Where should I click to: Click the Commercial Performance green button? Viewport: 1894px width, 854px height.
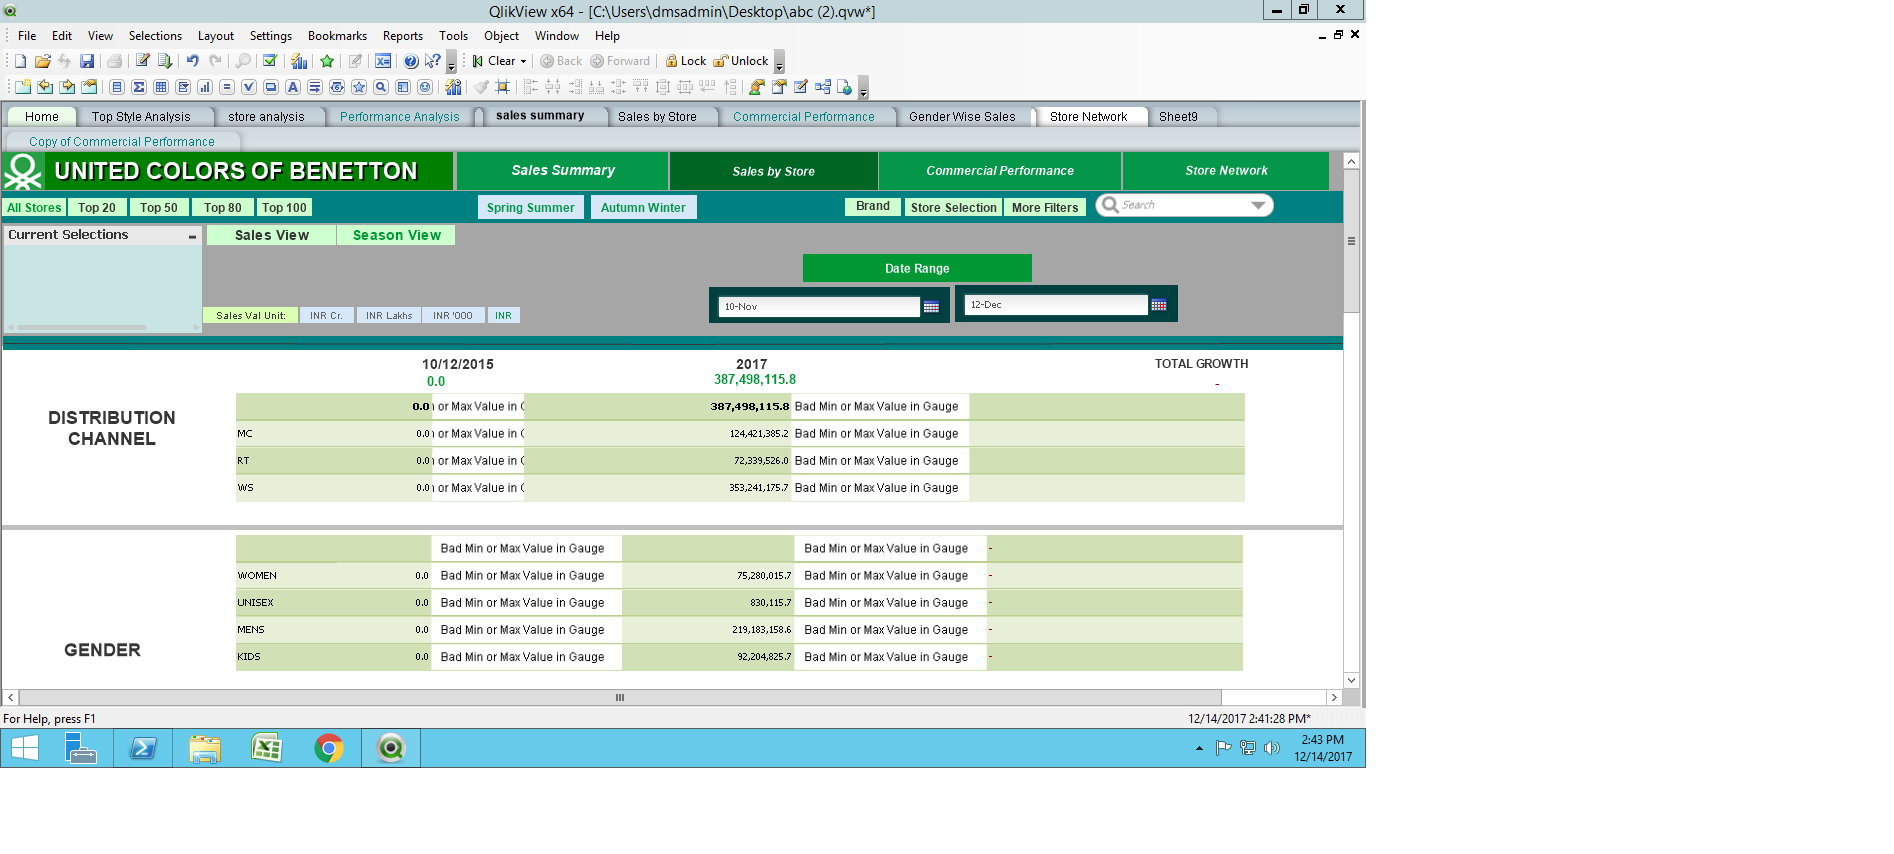click(x=1000, y=171)
